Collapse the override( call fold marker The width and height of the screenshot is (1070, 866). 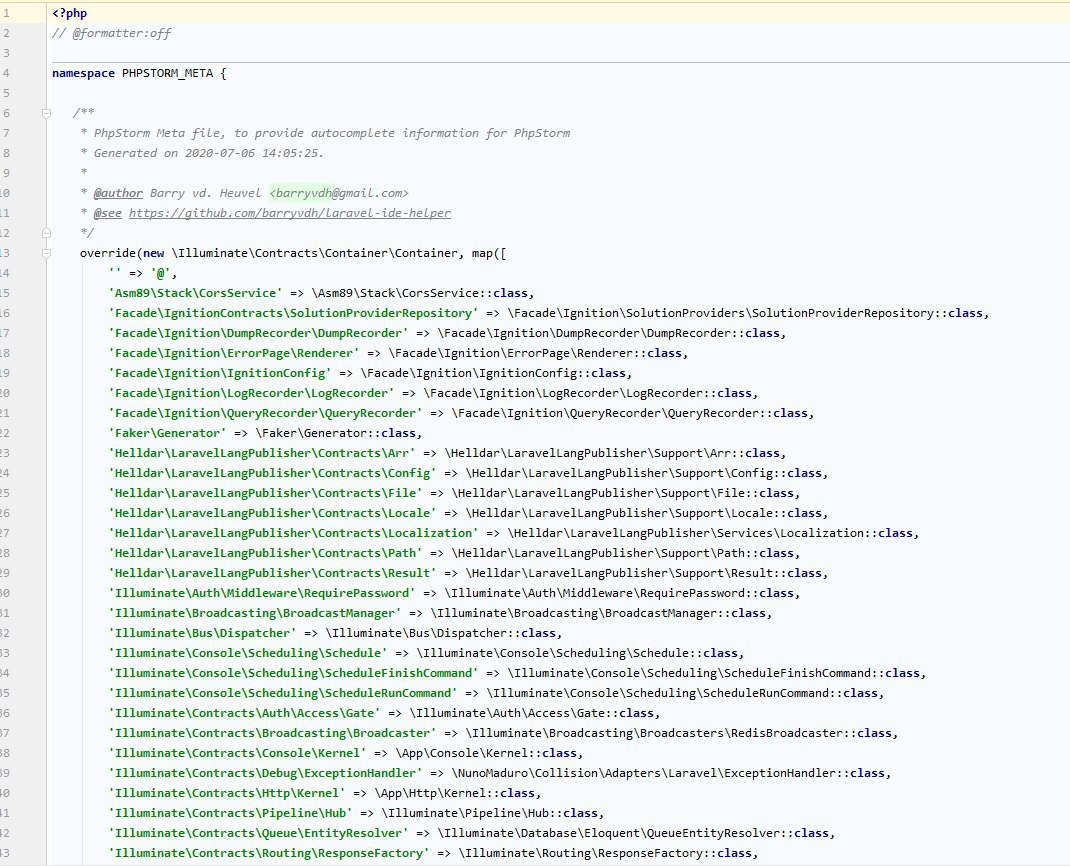tap(46, 253)
